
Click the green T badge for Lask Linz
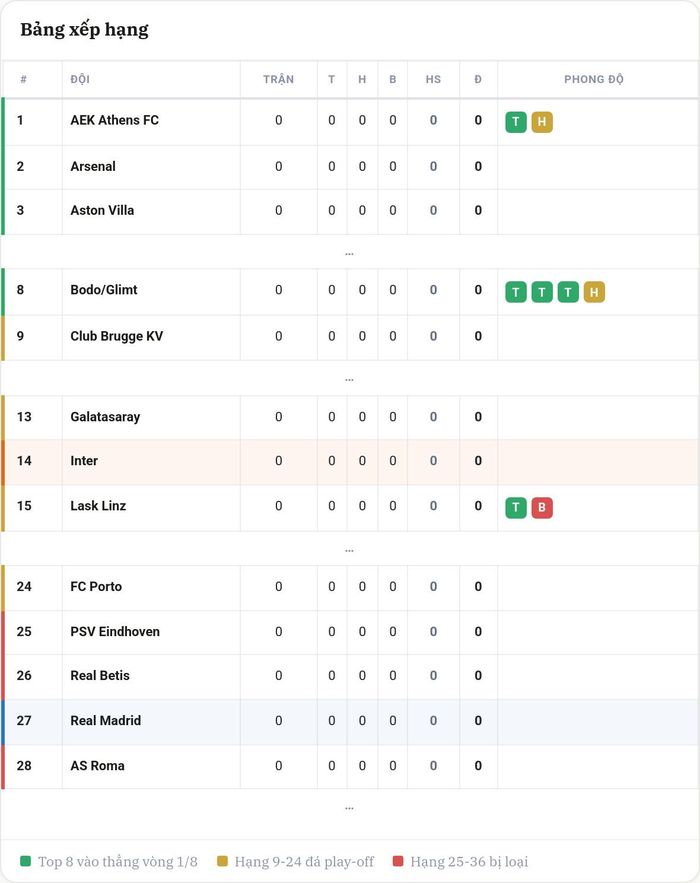tap(516, 507)
